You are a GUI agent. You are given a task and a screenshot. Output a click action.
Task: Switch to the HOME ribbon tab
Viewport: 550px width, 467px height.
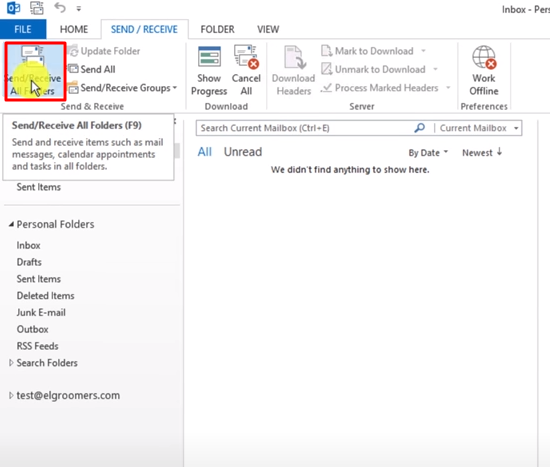(74, 29)
